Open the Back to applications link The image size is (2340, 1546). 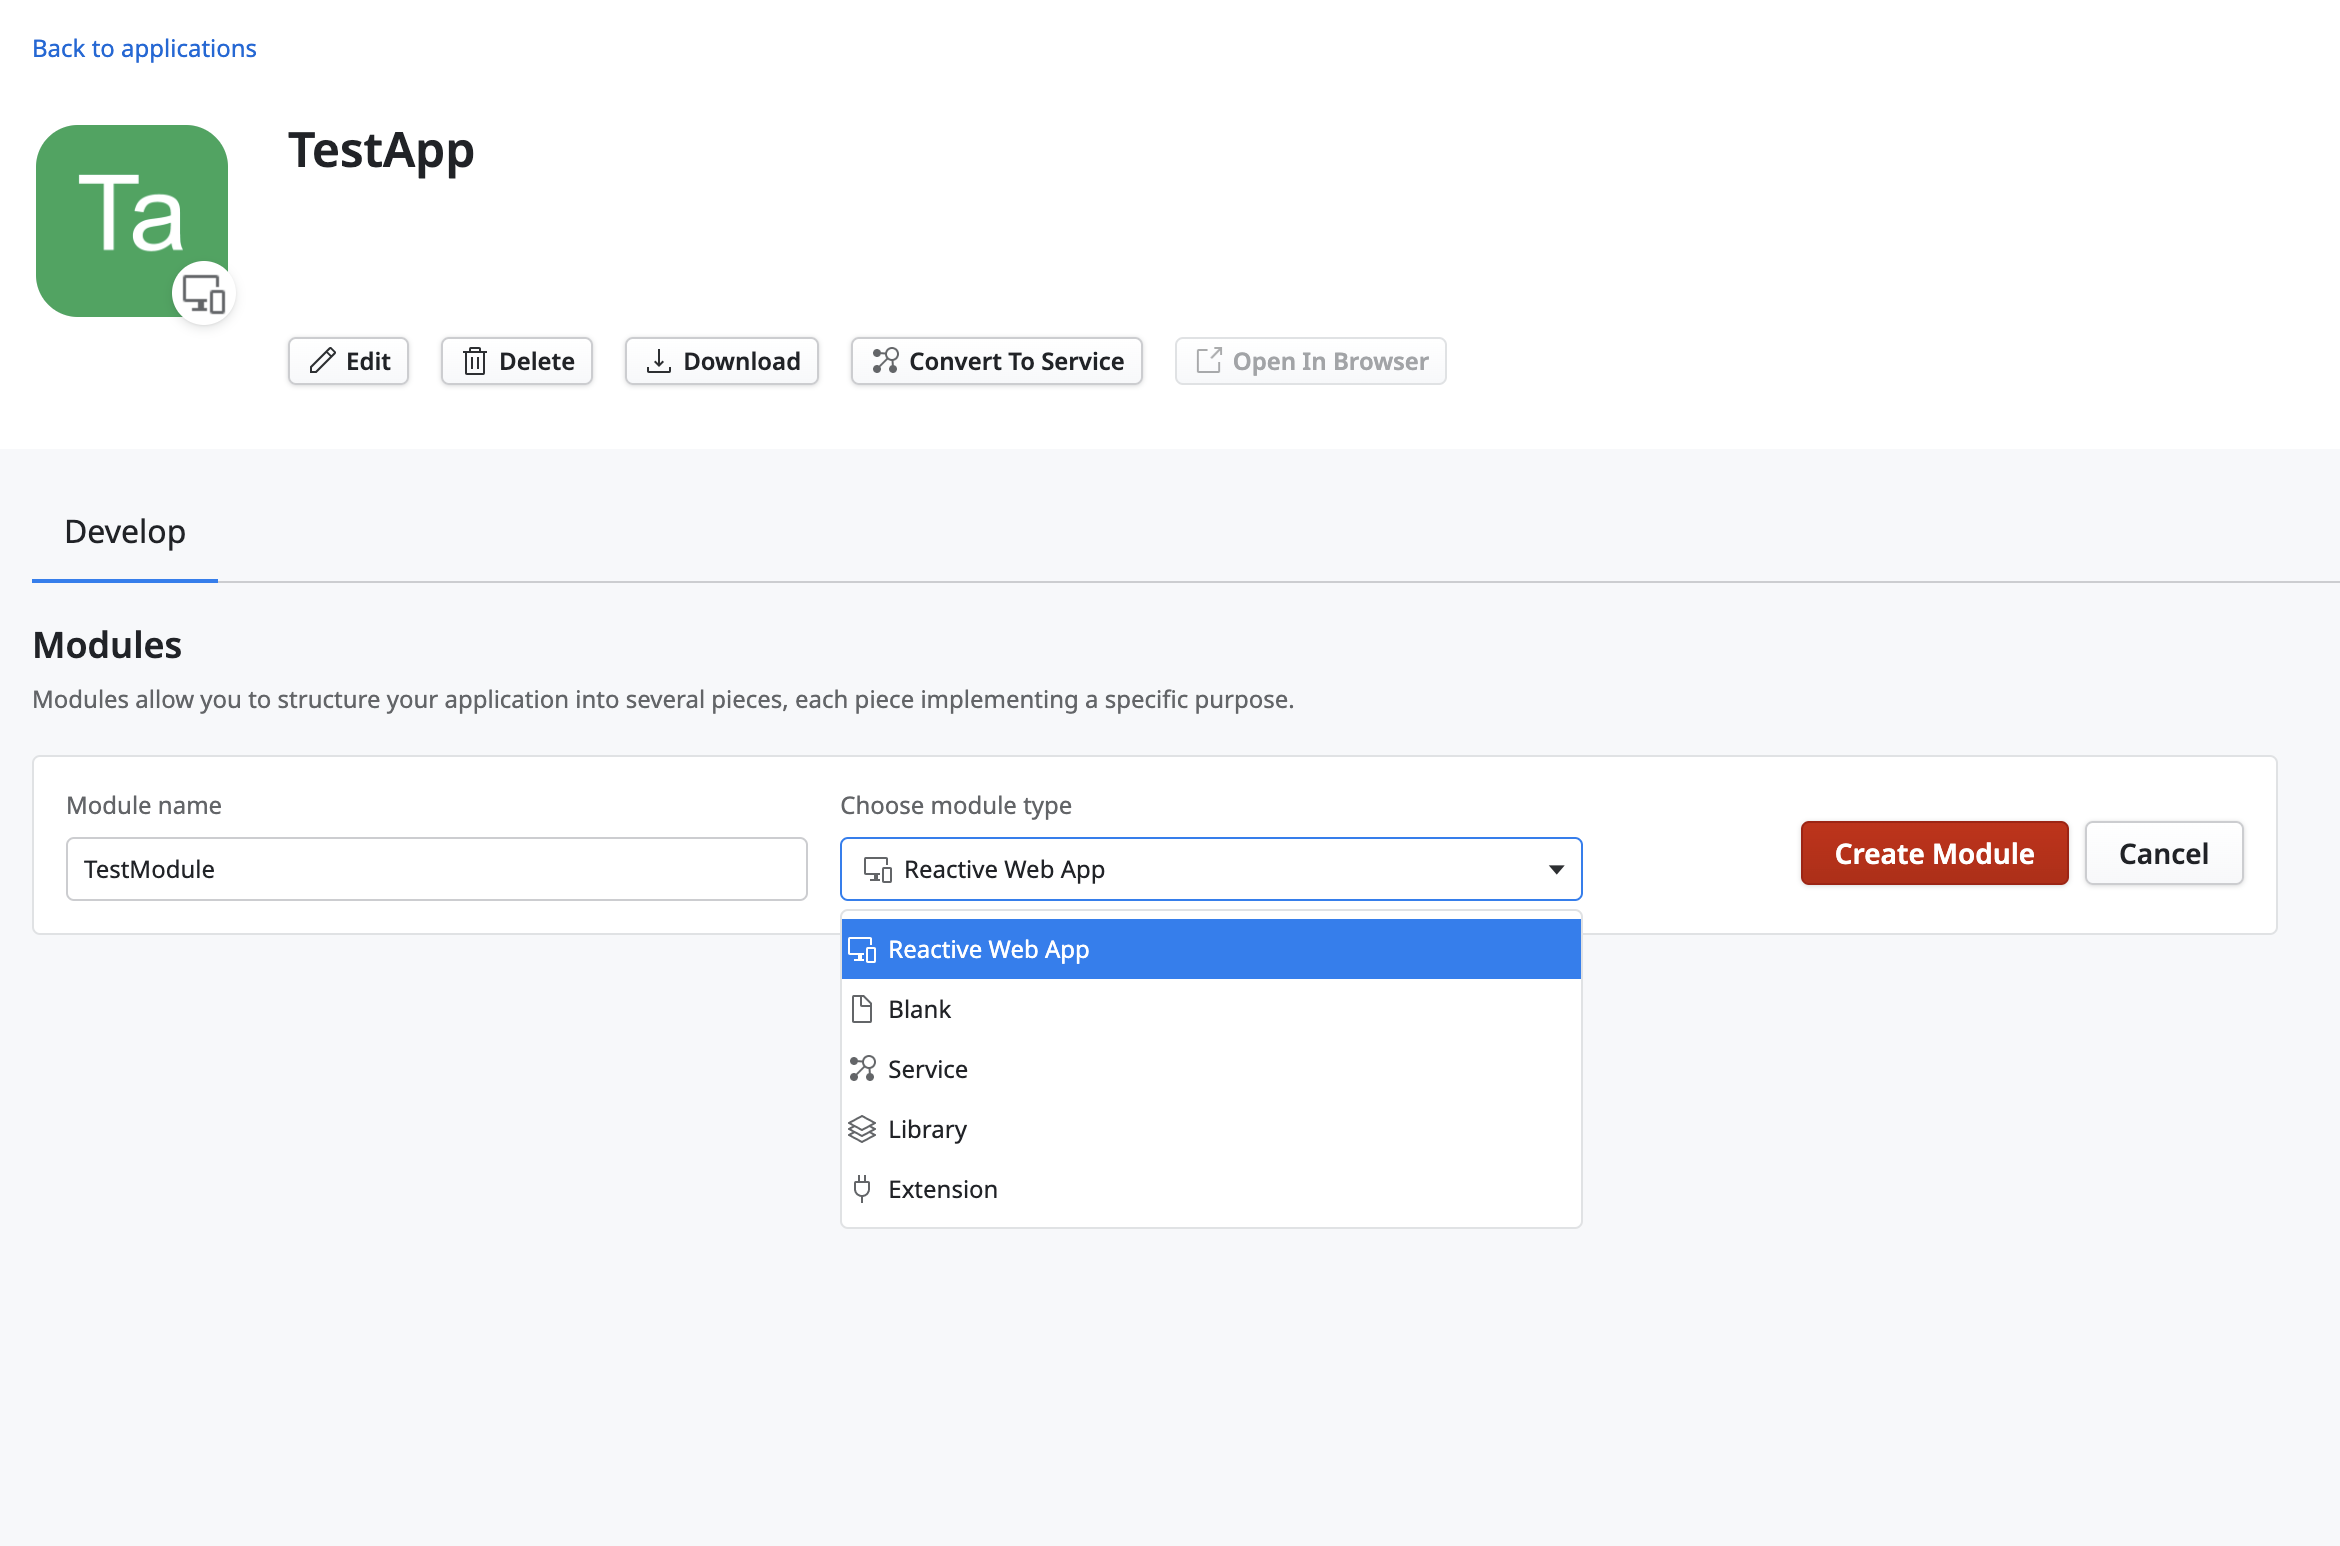click(x=143, y=47)
